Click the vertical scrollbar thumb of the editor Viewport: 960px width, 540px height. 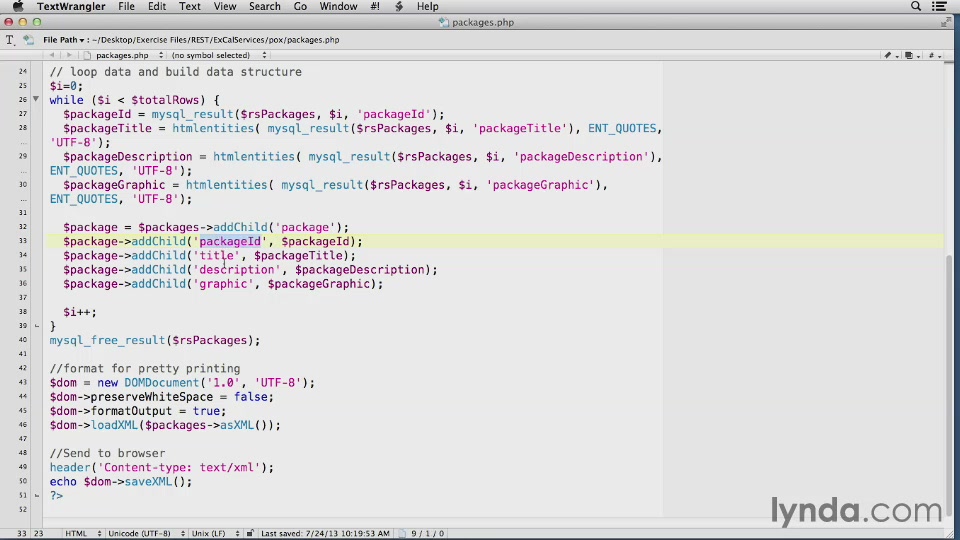tap(950, 383)
